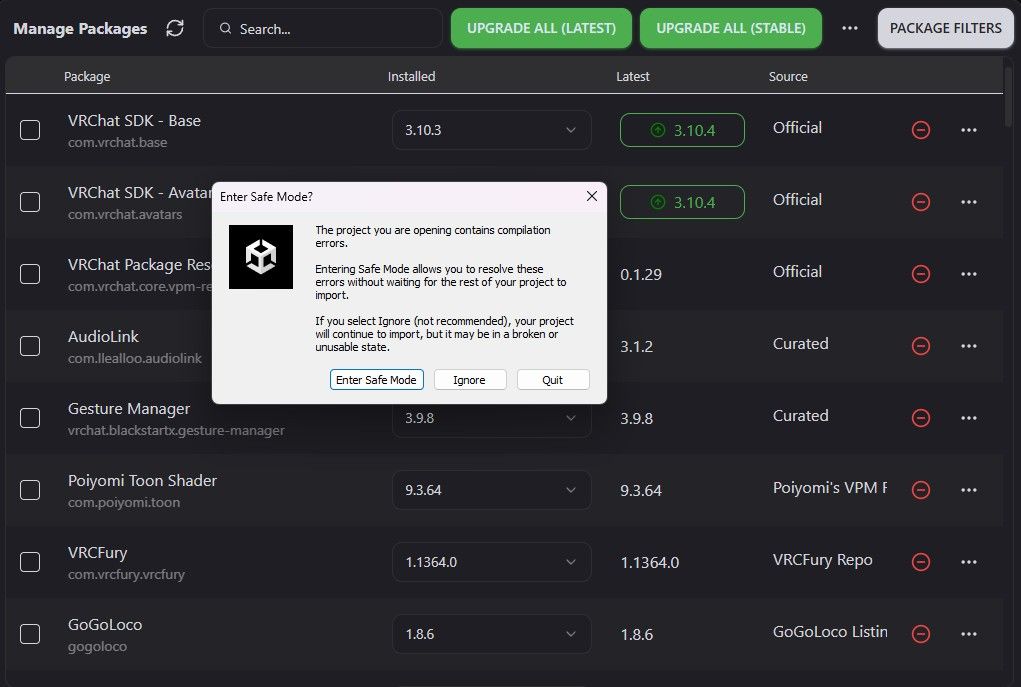Remove Gesture Manager package
The width and height of the screenshot is (1021, 687).
tap(921, 417)
